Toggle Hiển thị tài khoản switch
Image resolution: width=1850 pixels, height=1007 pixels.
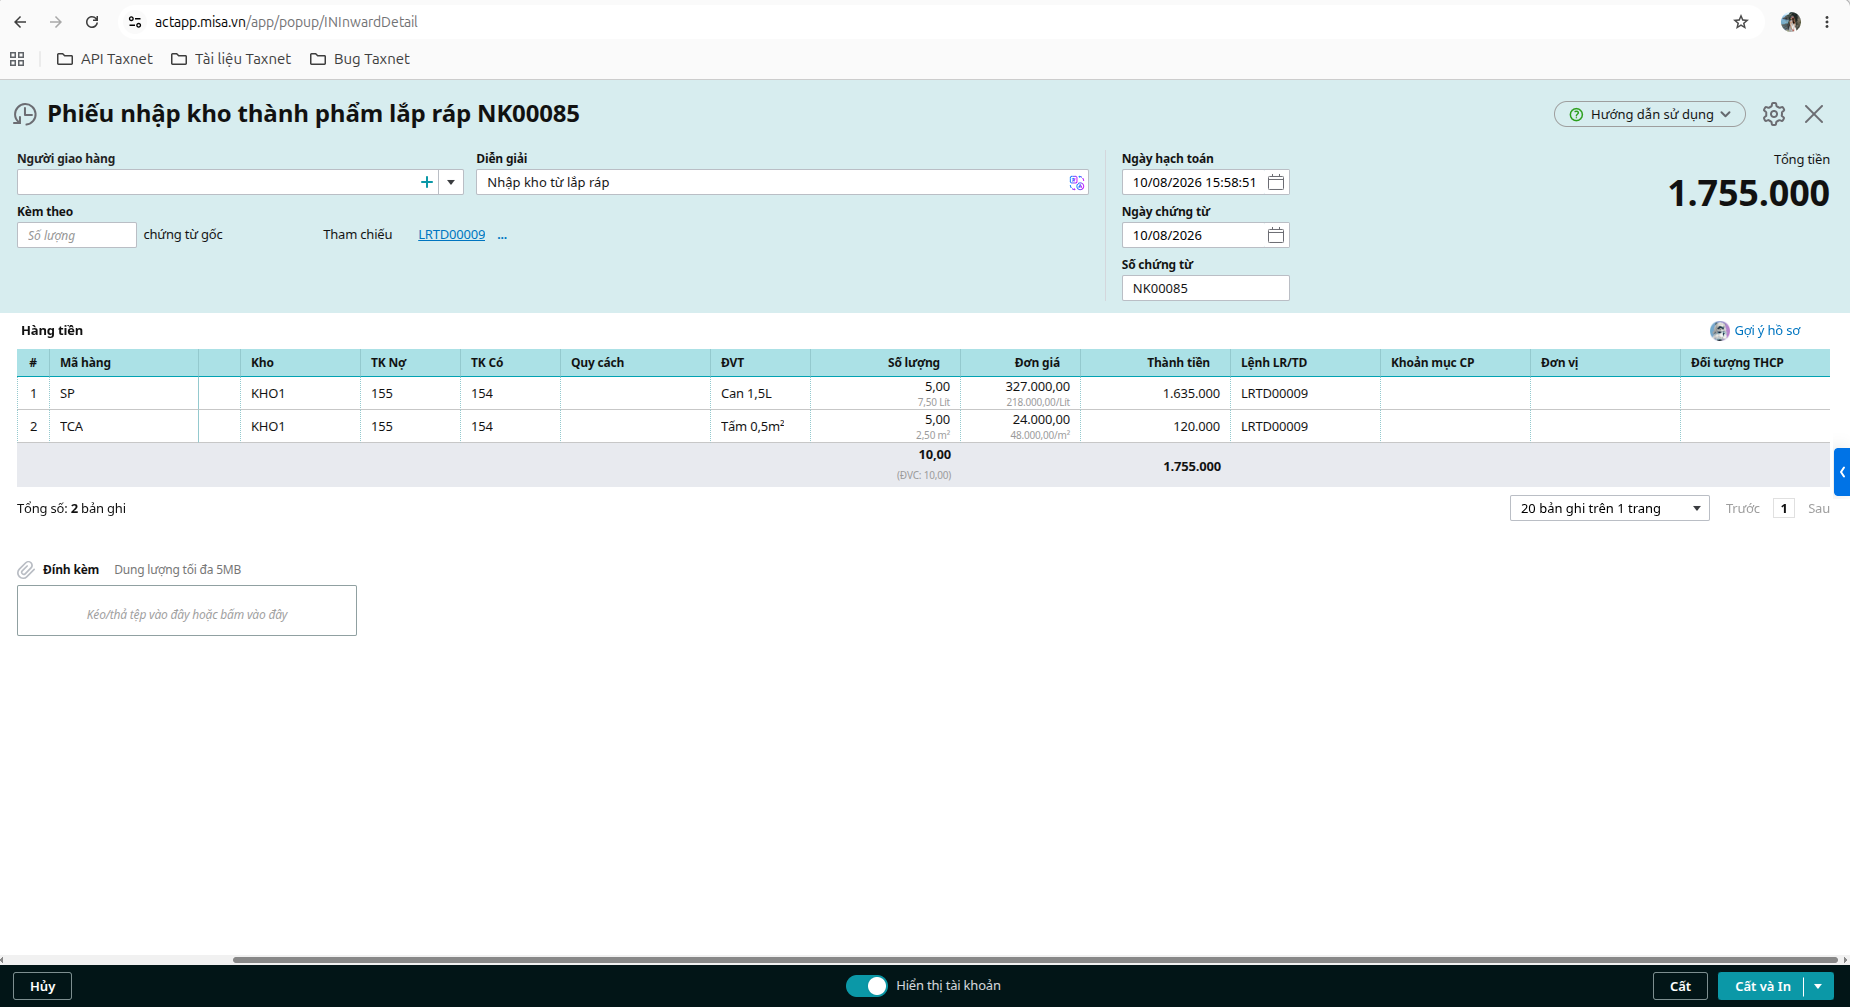coord(866,986)
